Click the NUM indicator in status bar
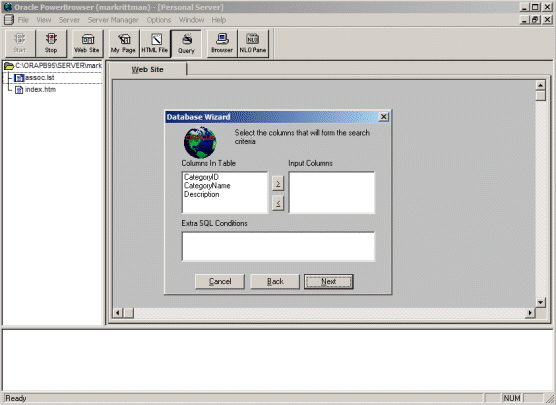 pyautogui.click(x=512, y=398)
